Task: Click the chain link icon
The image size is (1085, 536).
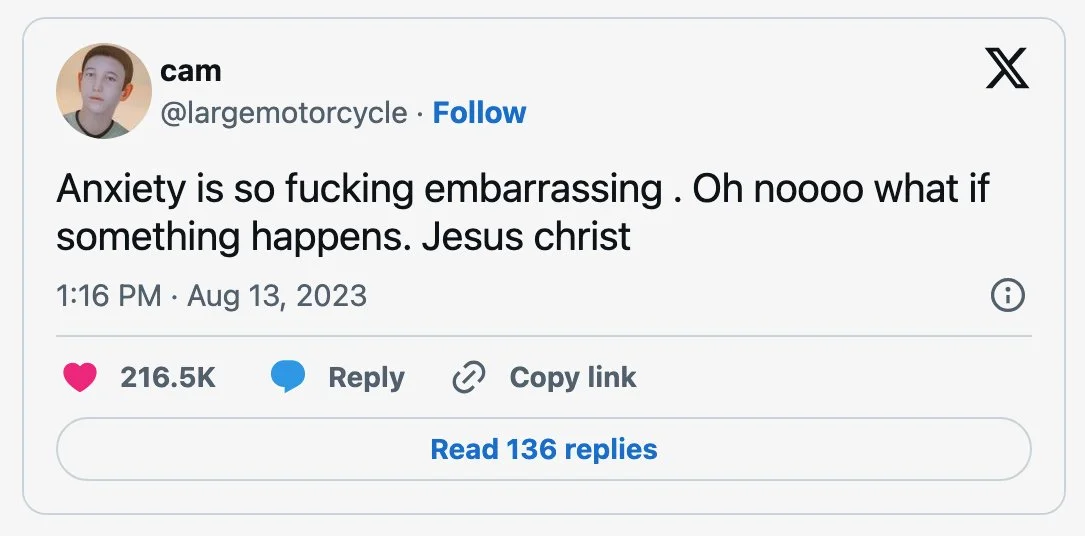Action: (x=468, y=377)
